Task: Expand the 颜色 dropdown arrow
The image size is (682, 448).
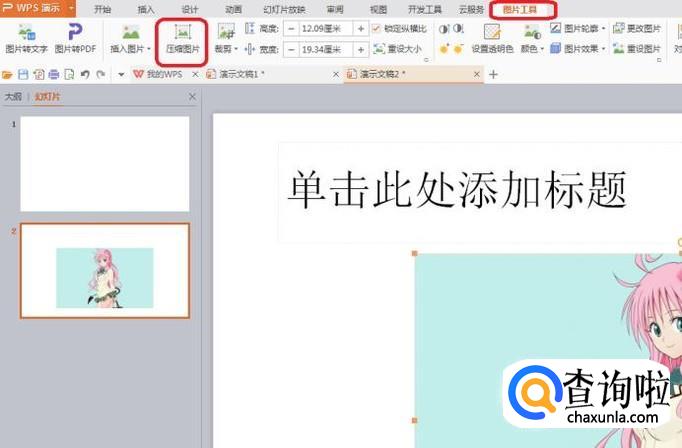Action: [x=542, y=49]
